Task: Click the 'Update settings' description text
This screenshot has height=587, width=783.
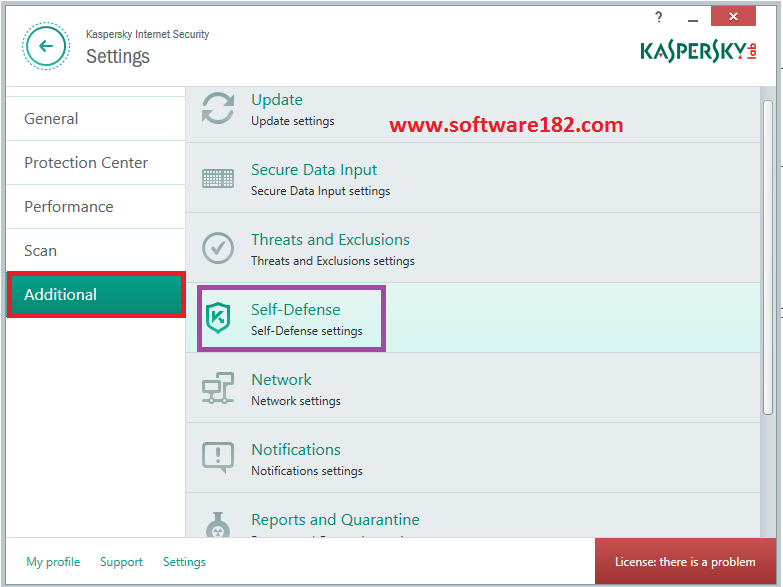Action: 293,121
